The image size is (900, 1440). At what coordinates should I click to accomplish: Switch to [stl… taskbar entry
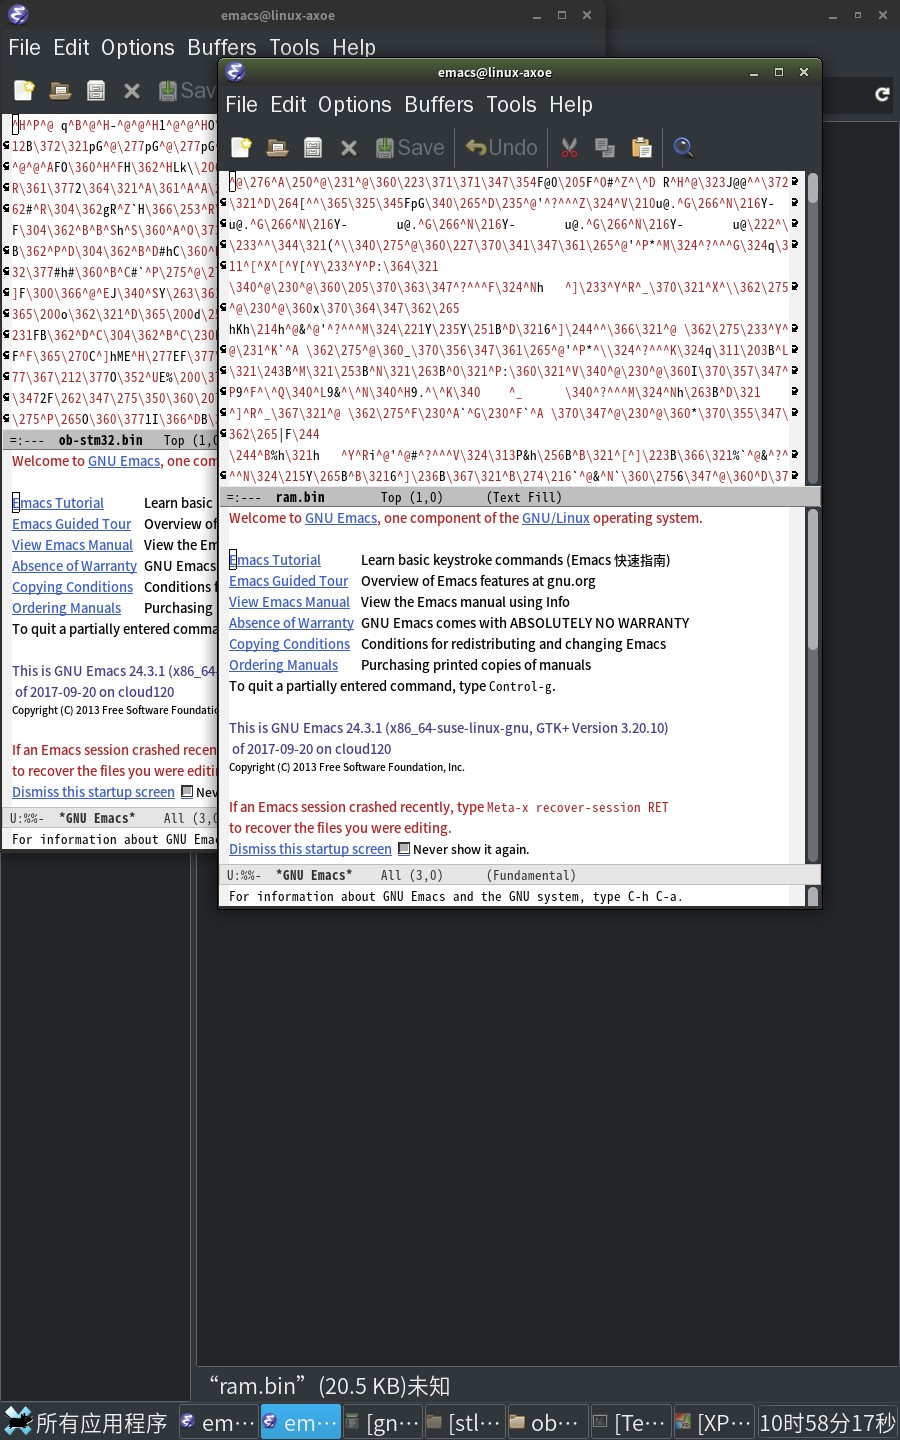point(464,1422)
